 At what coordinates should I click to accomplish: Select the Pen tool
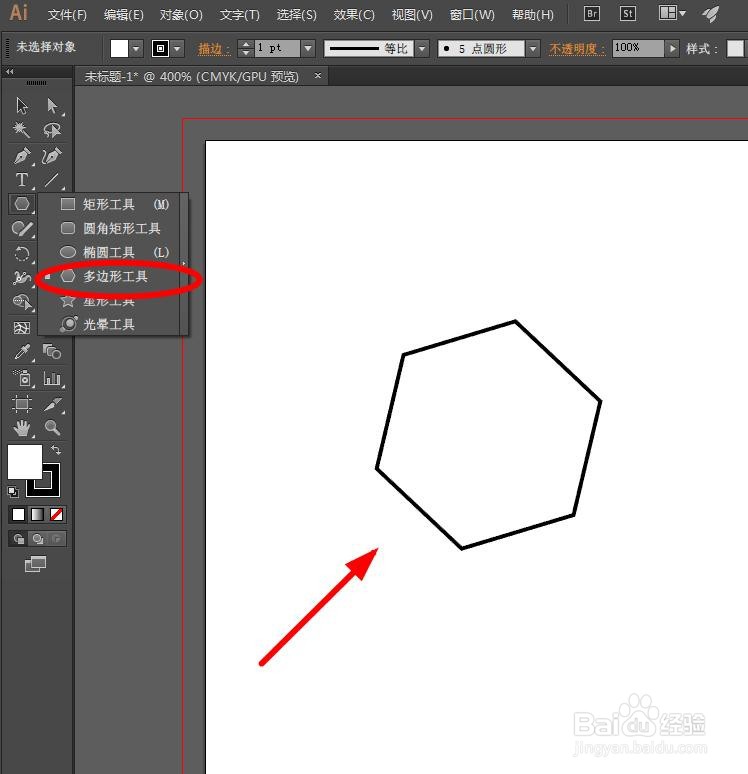(x=22, y=155)
